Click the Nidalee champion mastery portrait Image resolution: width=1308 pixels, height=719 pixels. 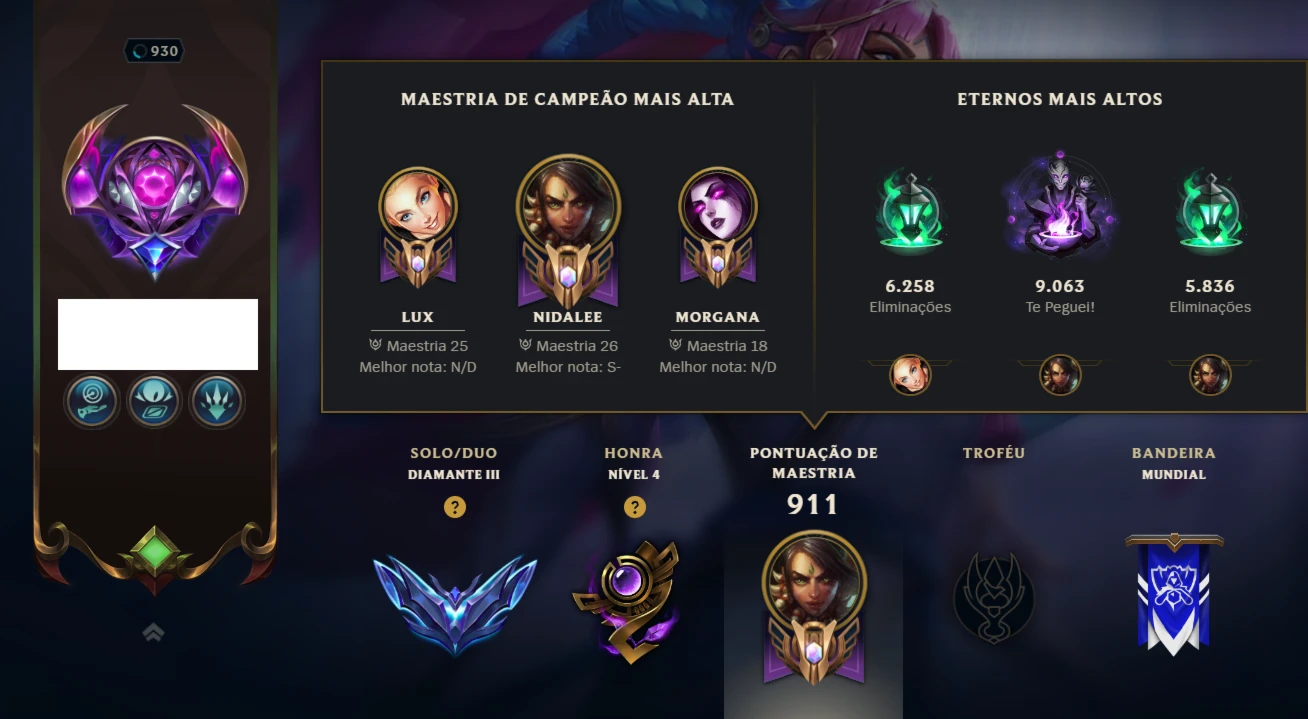pos(568,231)
